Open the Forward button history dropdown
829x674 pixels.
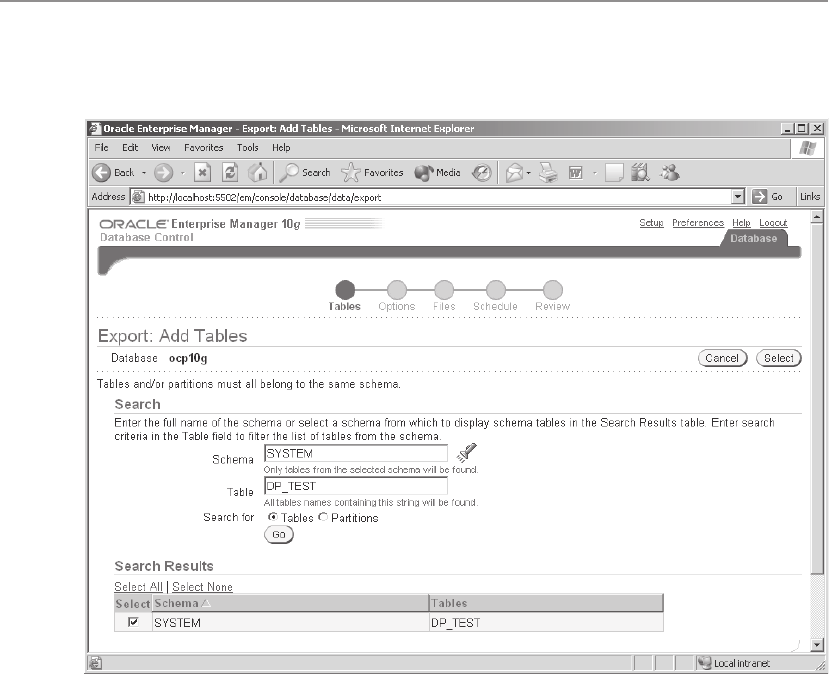pyautogui.click(x=182, y=173)
